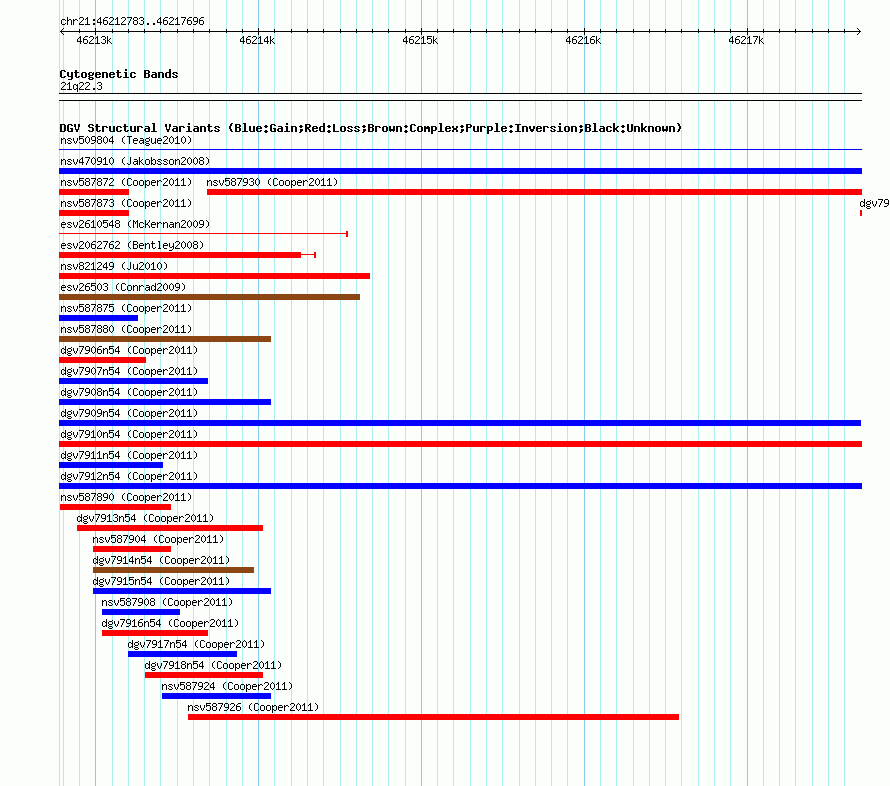Select the nsv470910 (Jakobsson2008) blue gain bar
This screenshot has height=786, width=890.
(460, 171)
